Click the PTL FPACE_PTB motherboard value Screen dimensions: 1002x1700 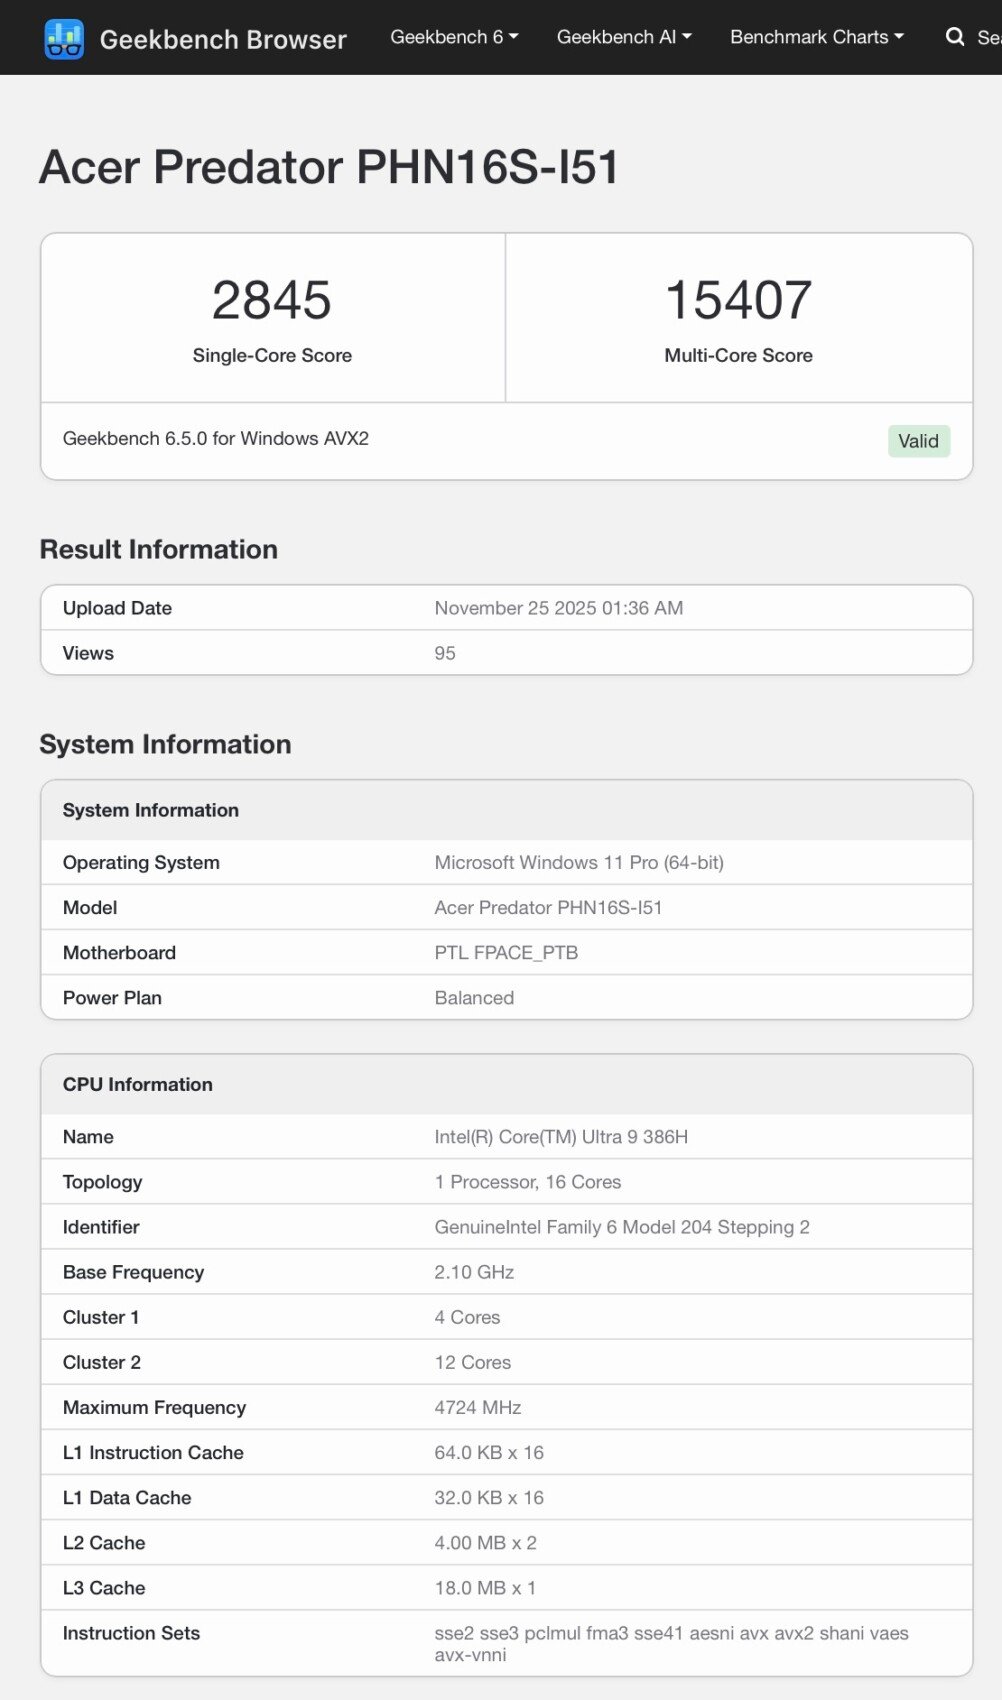pos(506,952)
